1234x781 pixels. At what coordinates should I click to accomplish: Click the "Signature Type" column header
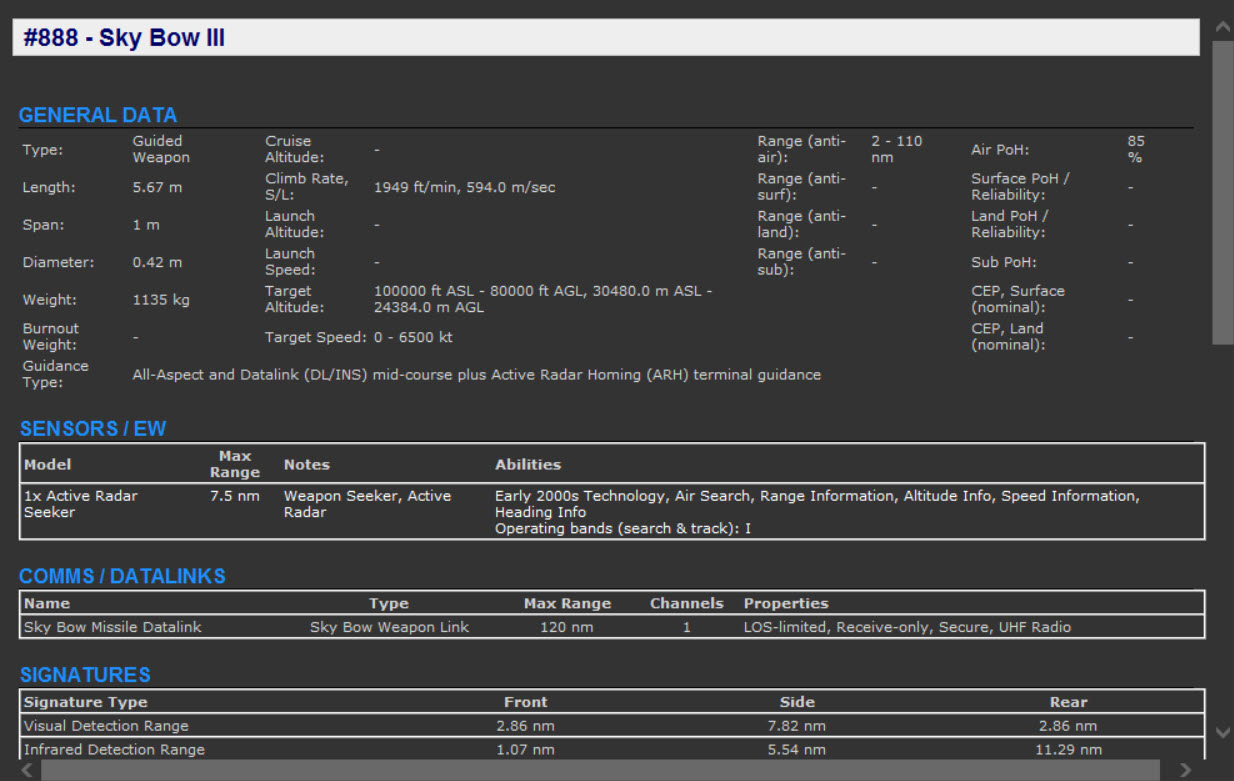tap(86, 702)
